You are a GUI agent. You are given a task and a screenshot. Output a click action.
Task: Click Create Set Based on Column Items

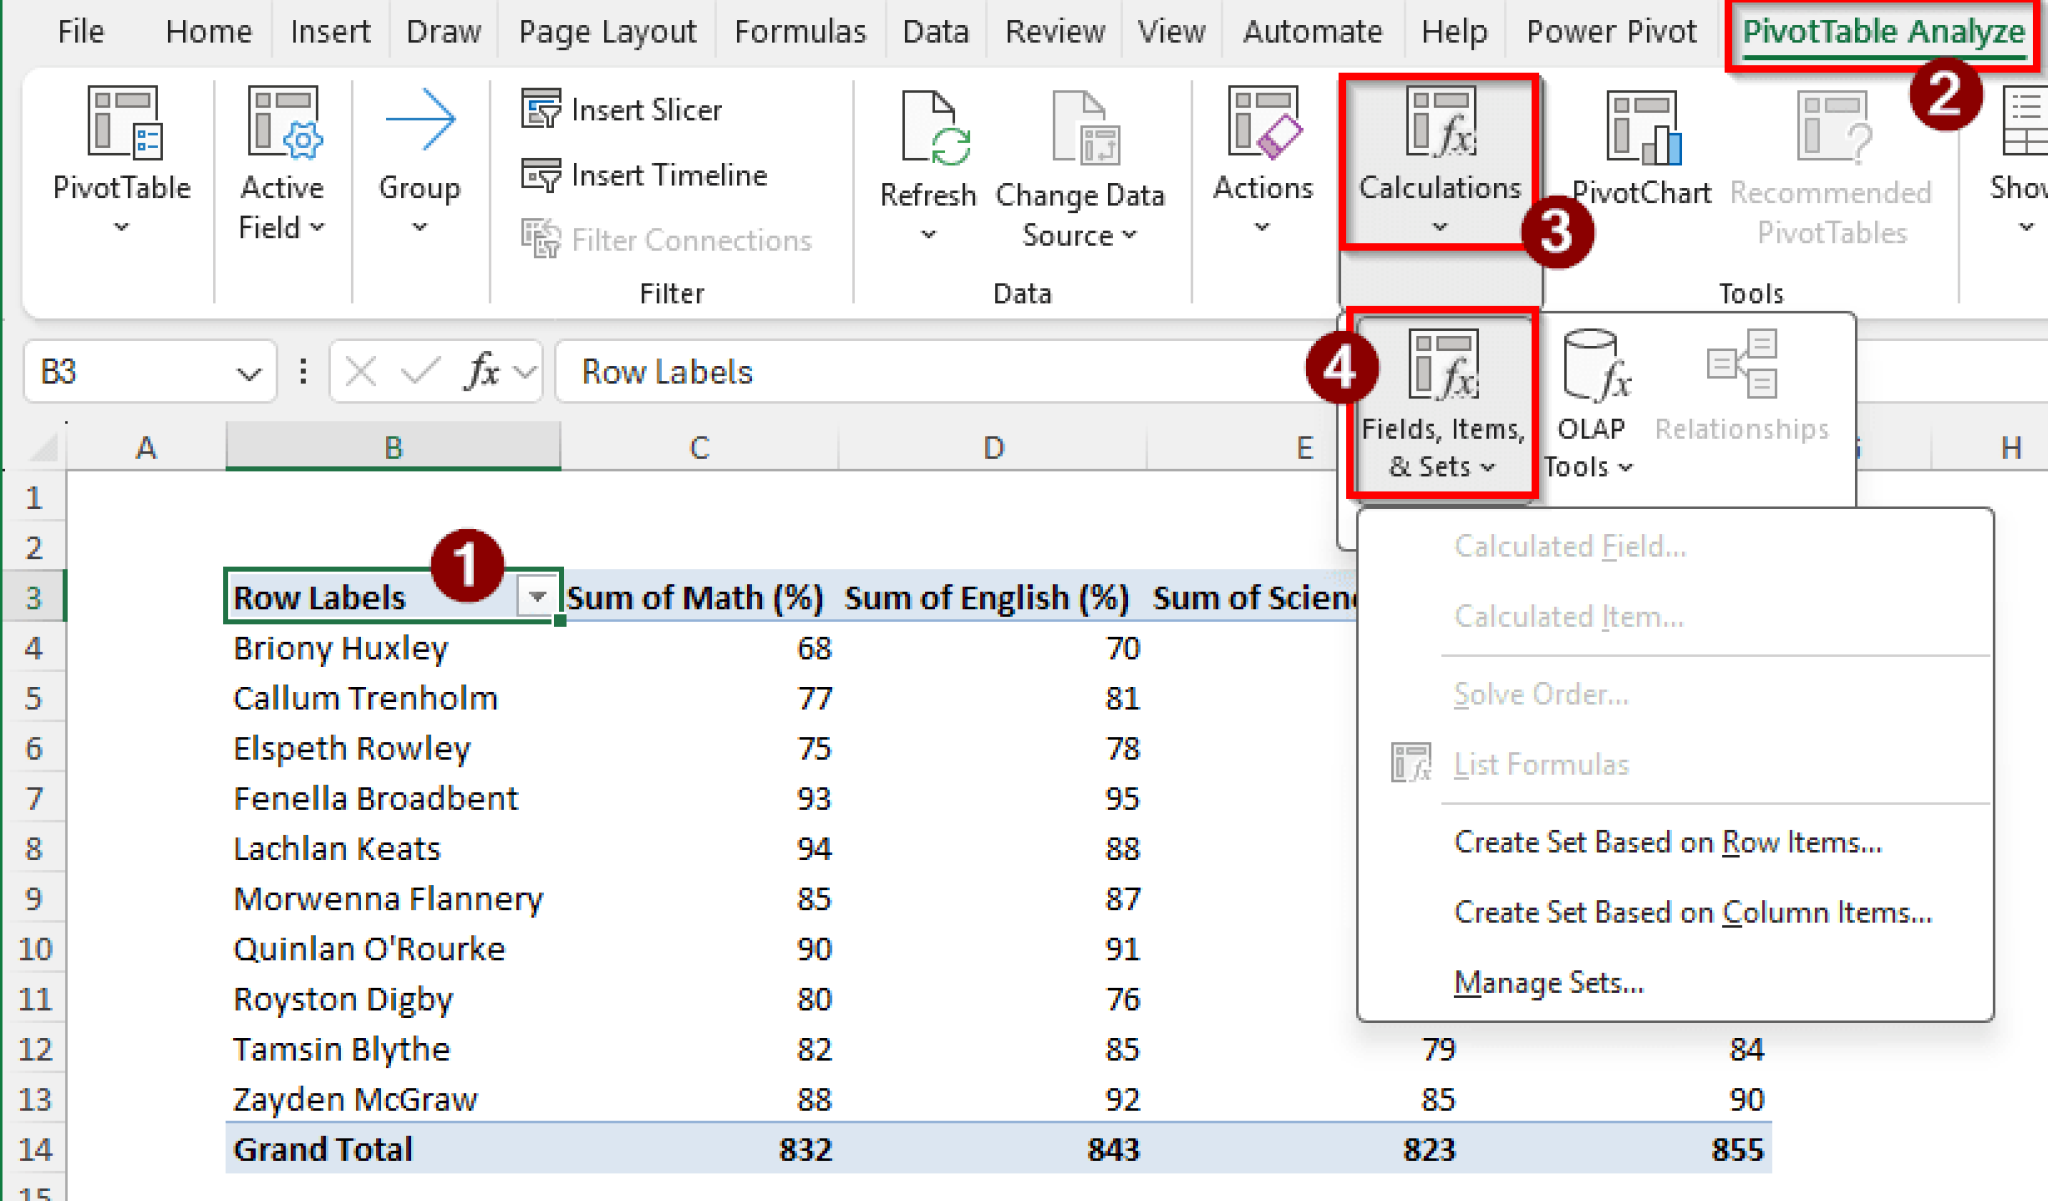[x=1691, y=911]
